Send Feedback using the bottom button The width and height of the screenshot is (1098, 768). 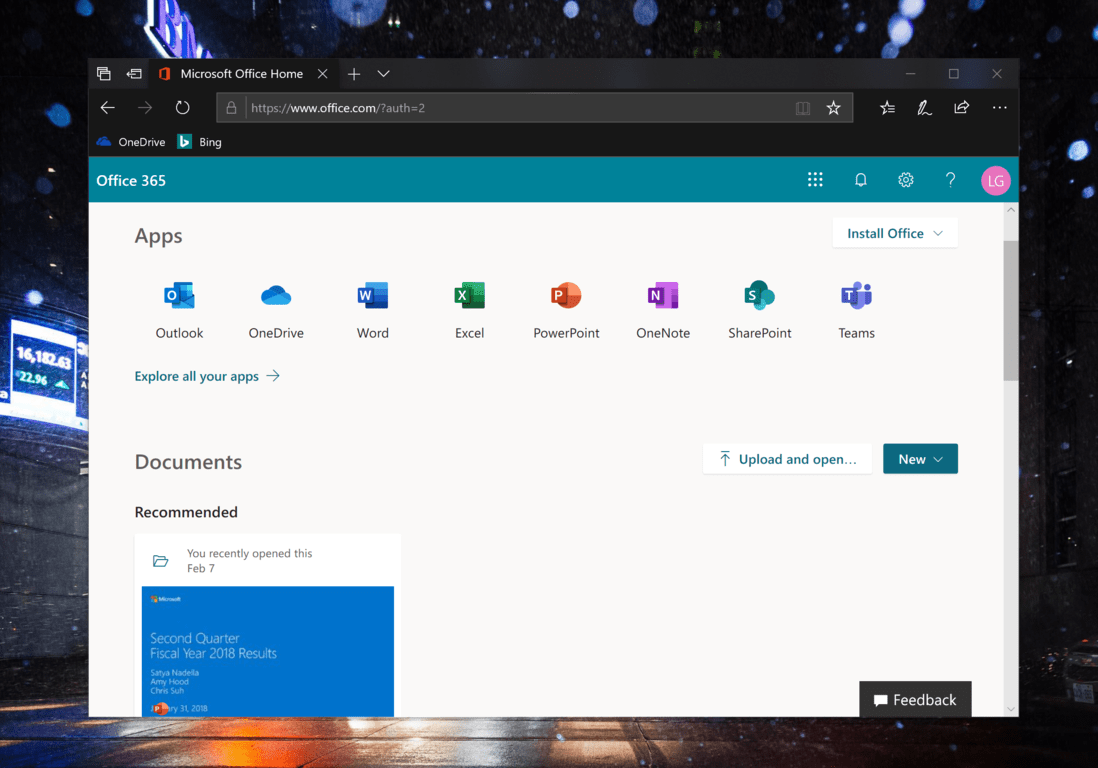915,699
